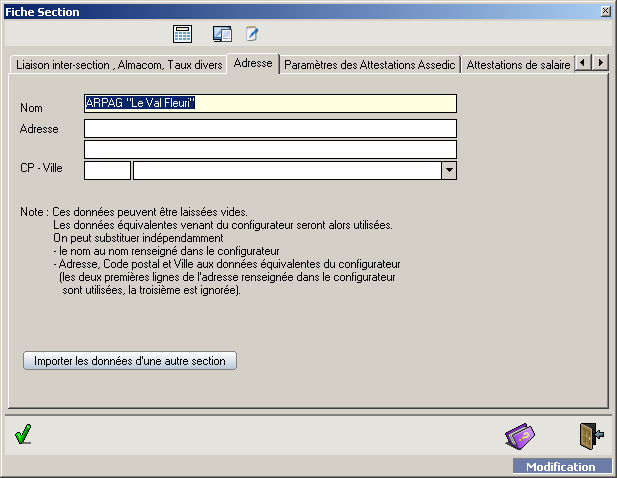
Task: Open the Liaison inter-section, Almacom tab
Action: pyautogui.click(x=118, y=64)
